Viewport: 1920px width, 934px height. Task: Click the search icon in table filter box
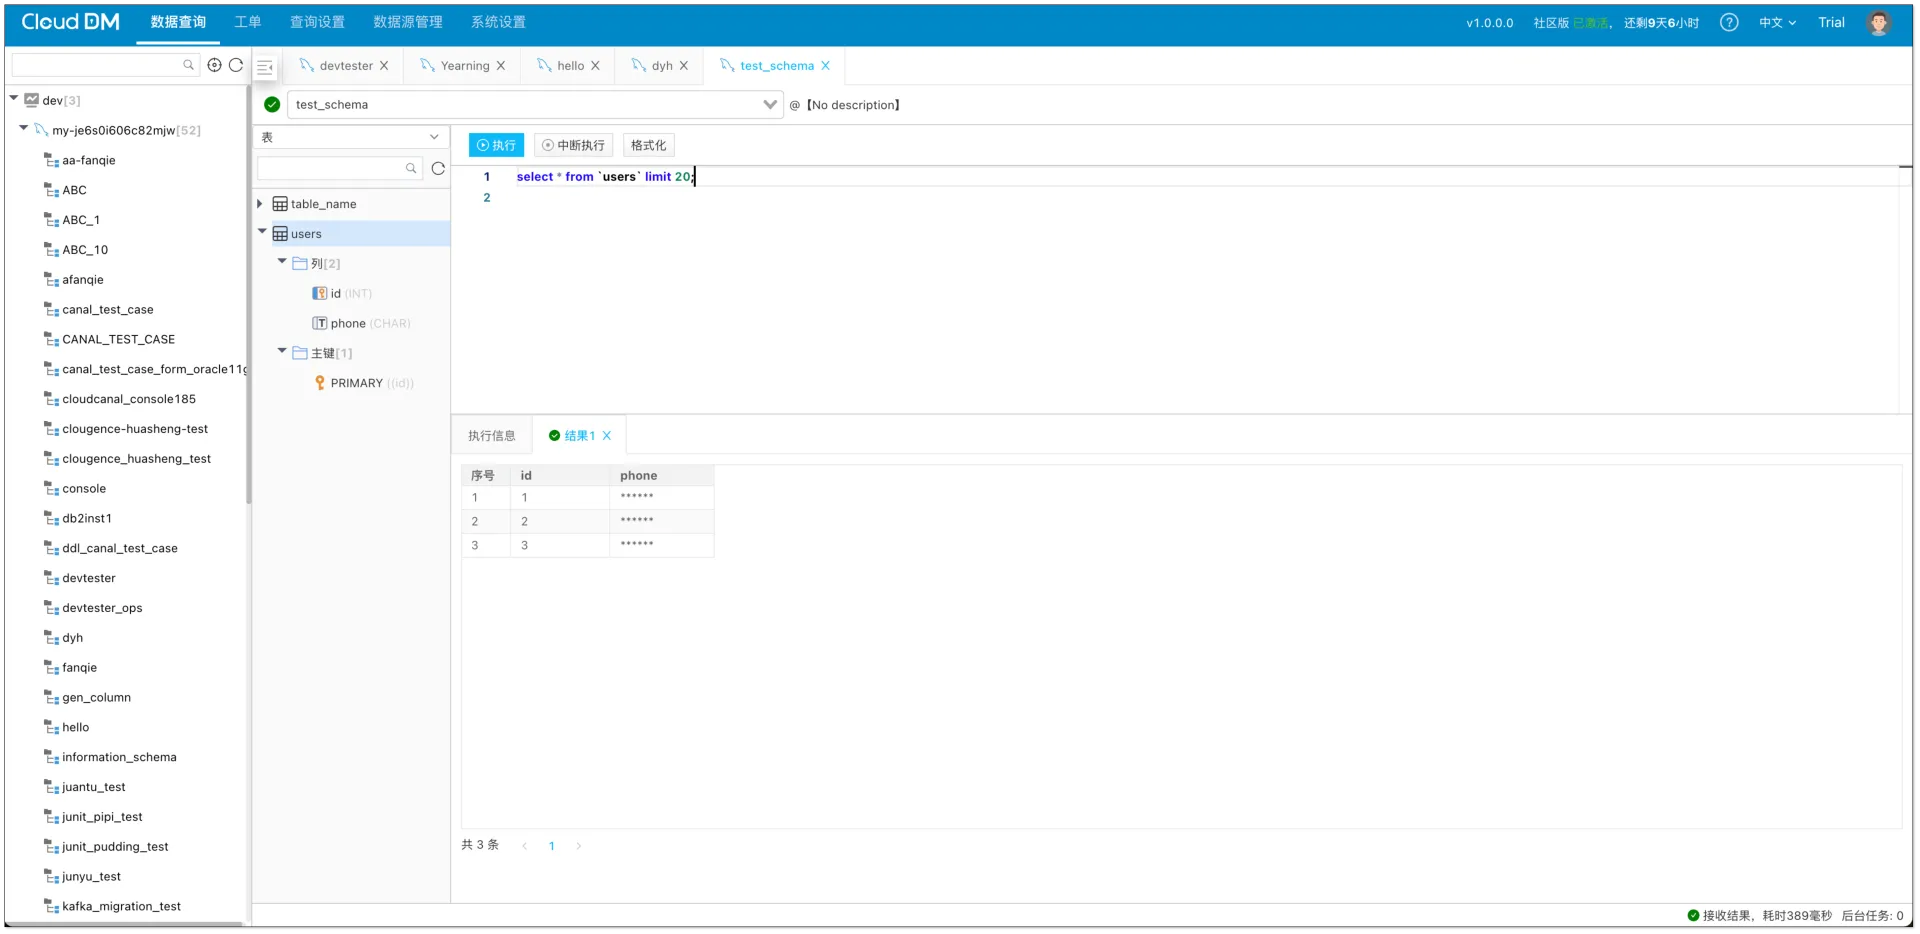[x=411, y=168]
